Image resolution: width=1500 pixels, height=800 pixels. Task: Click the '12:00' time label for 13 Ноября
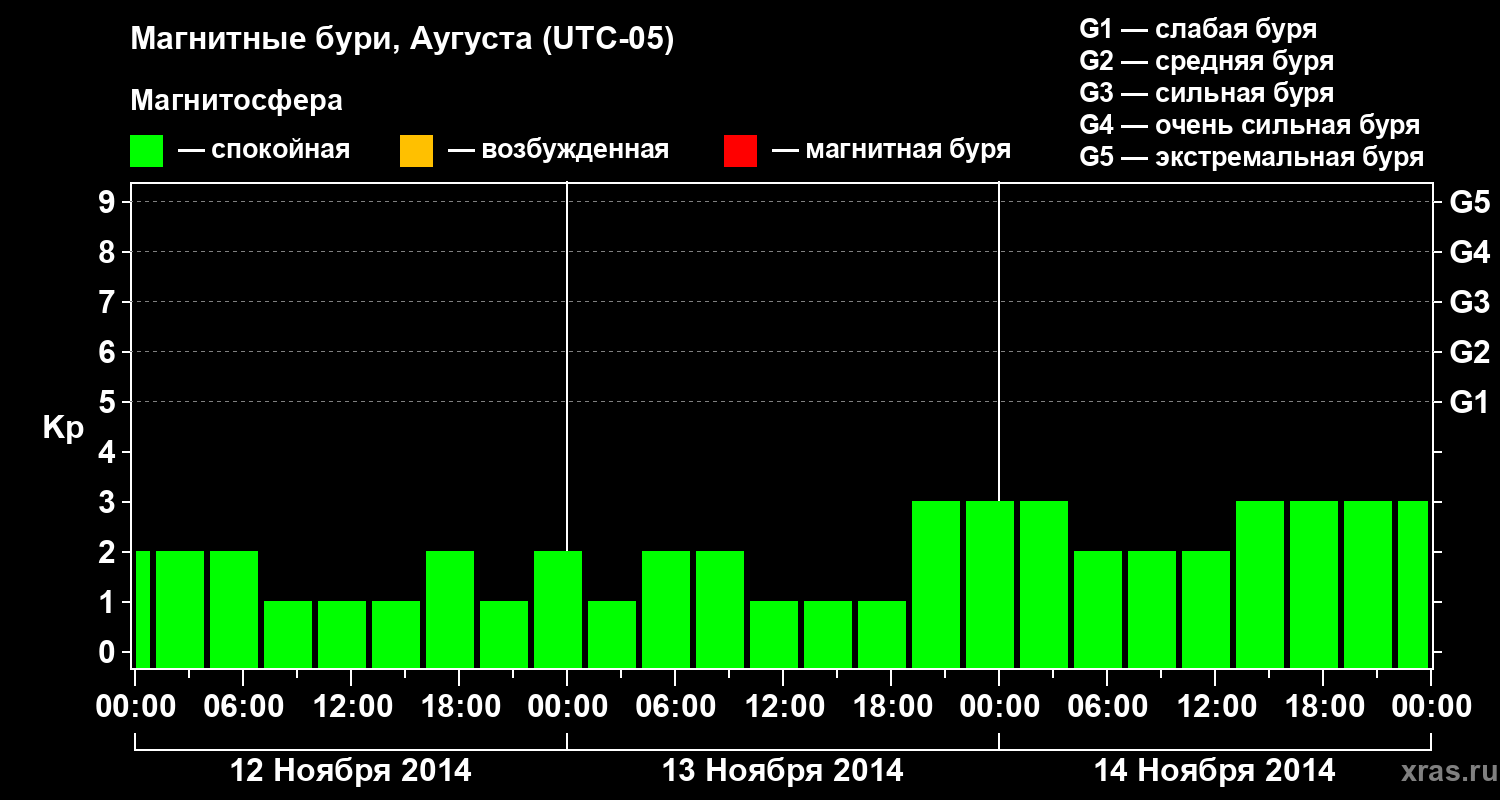coord(783,707)
